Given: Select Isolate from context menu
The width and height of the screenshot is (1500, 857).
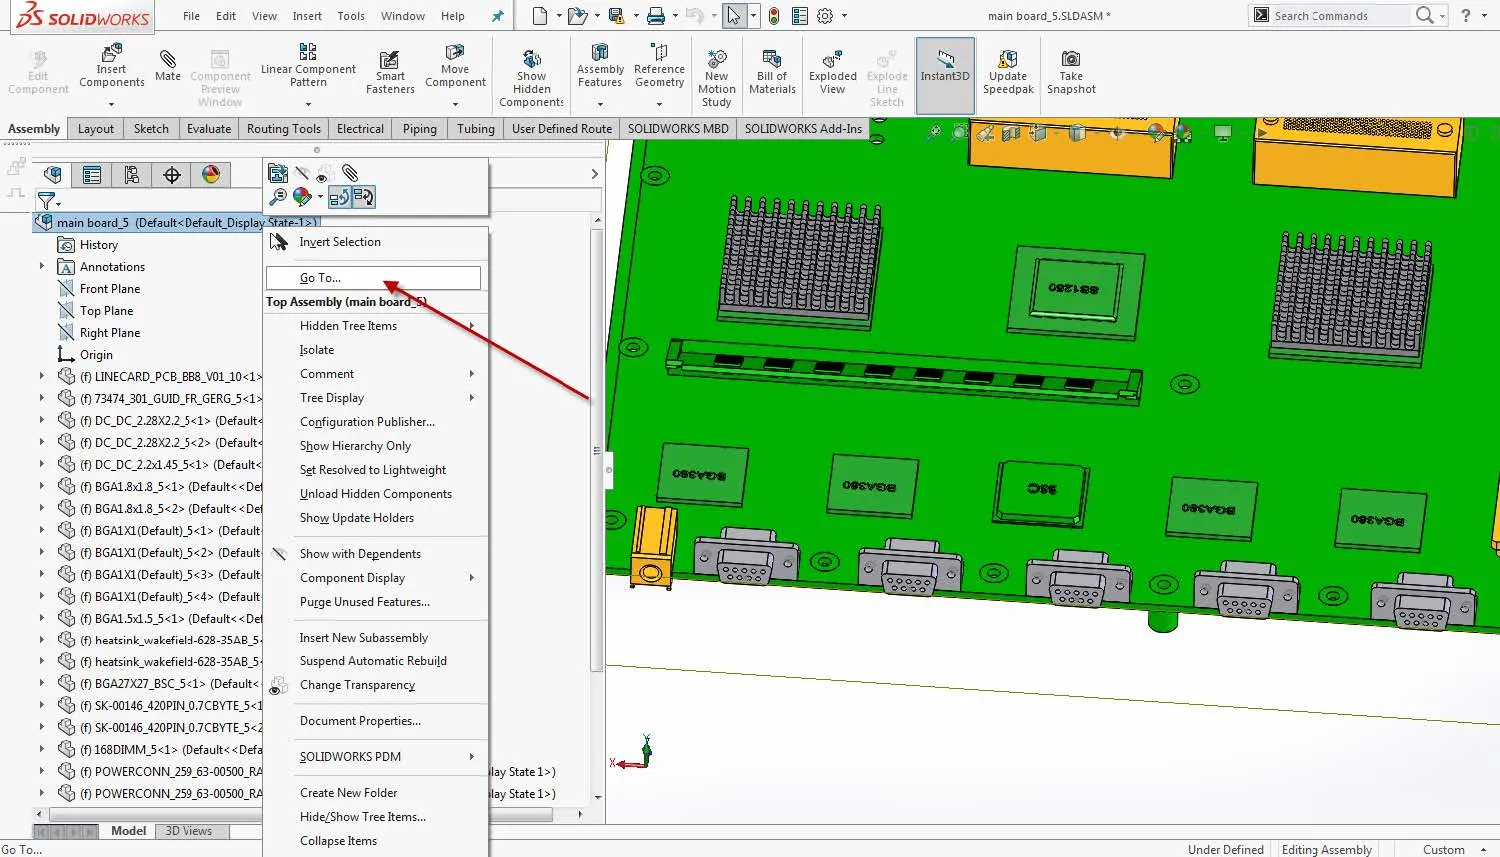Looking at the screenshot, I should (317, 350).
